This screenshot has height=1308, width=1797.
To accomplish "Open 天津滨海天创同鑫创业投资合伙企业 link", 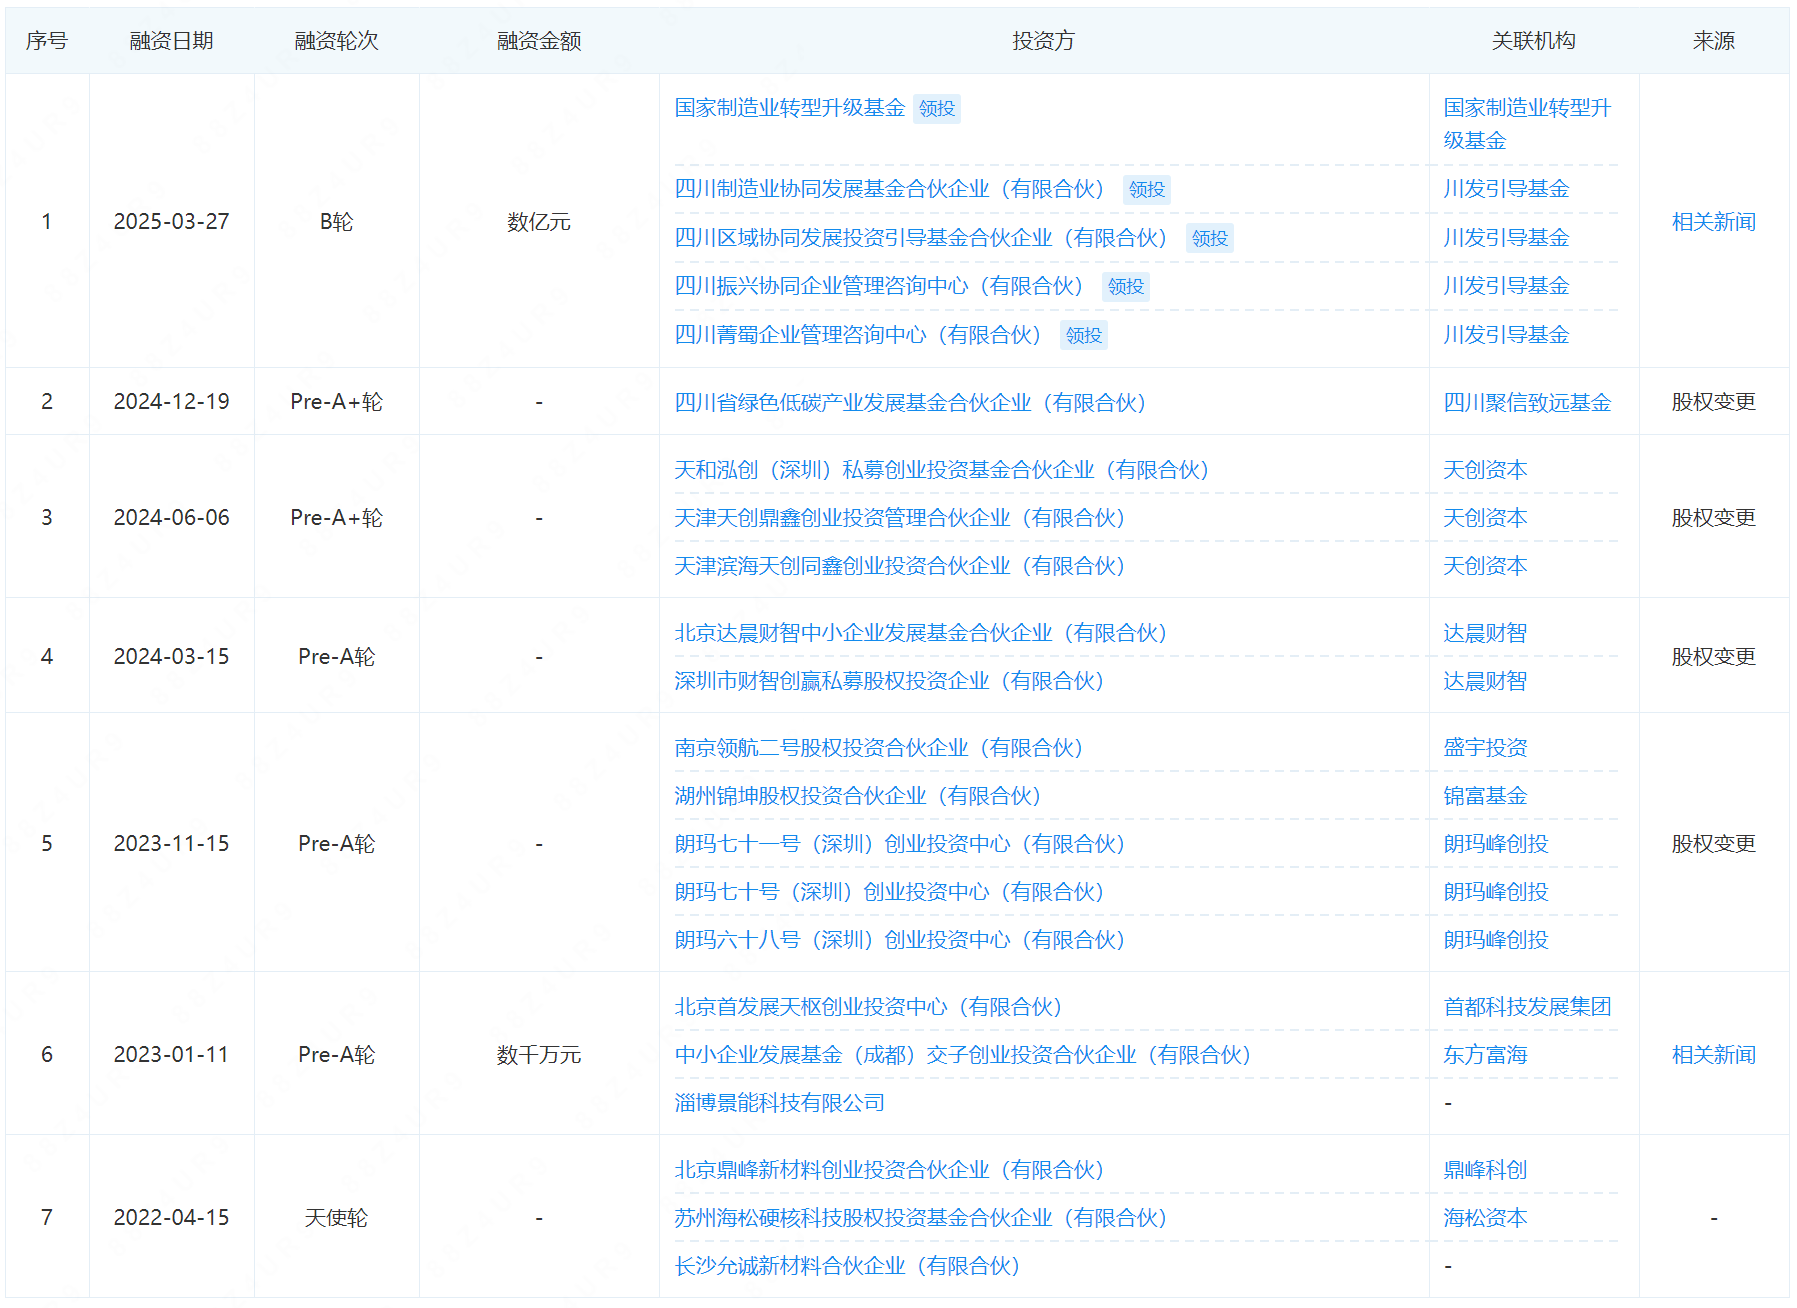I will [900, 566].
